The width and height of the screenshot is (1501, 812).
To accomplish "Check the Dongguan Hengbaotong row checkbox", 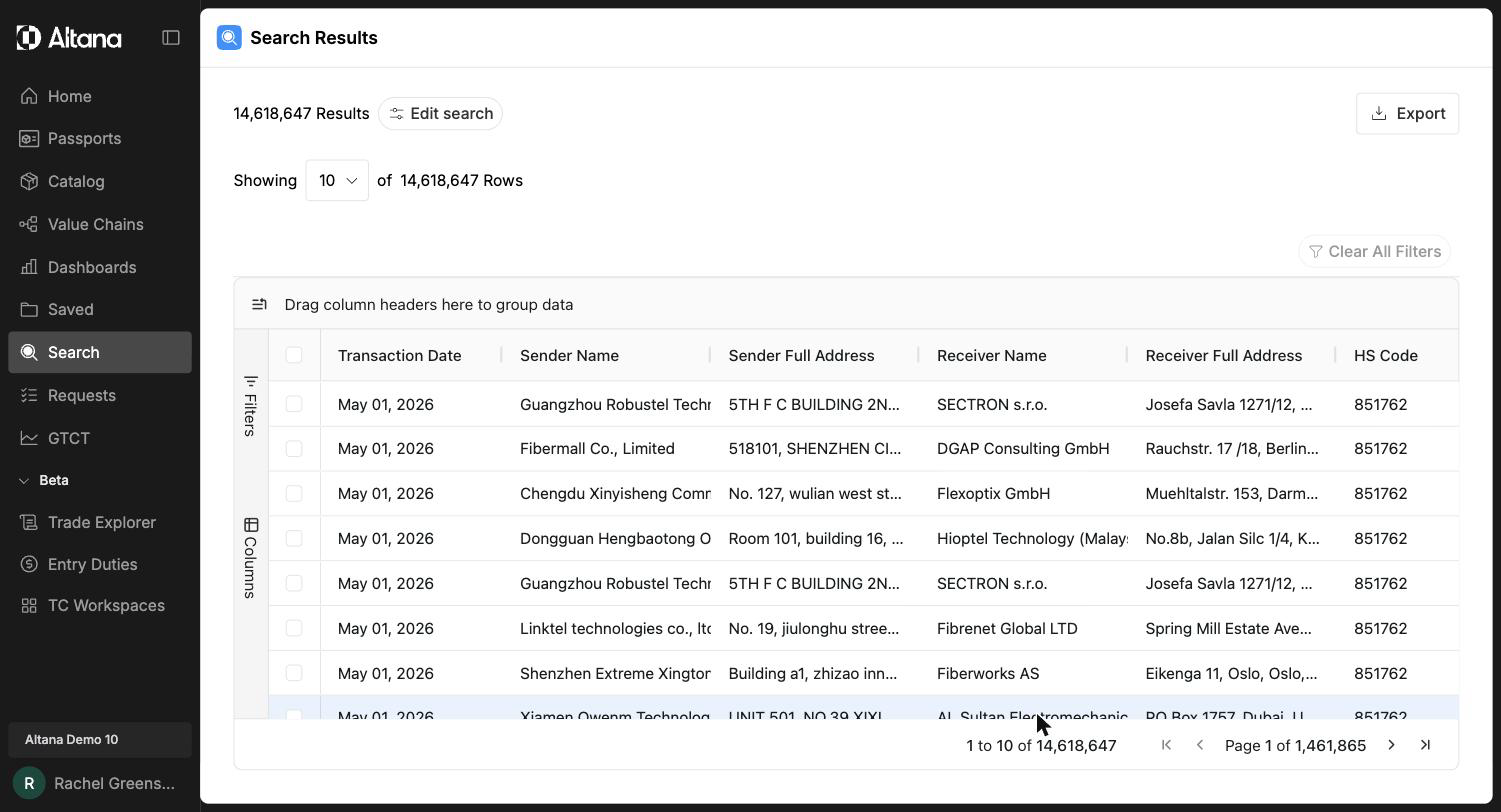I will click(x=294, y=539).
